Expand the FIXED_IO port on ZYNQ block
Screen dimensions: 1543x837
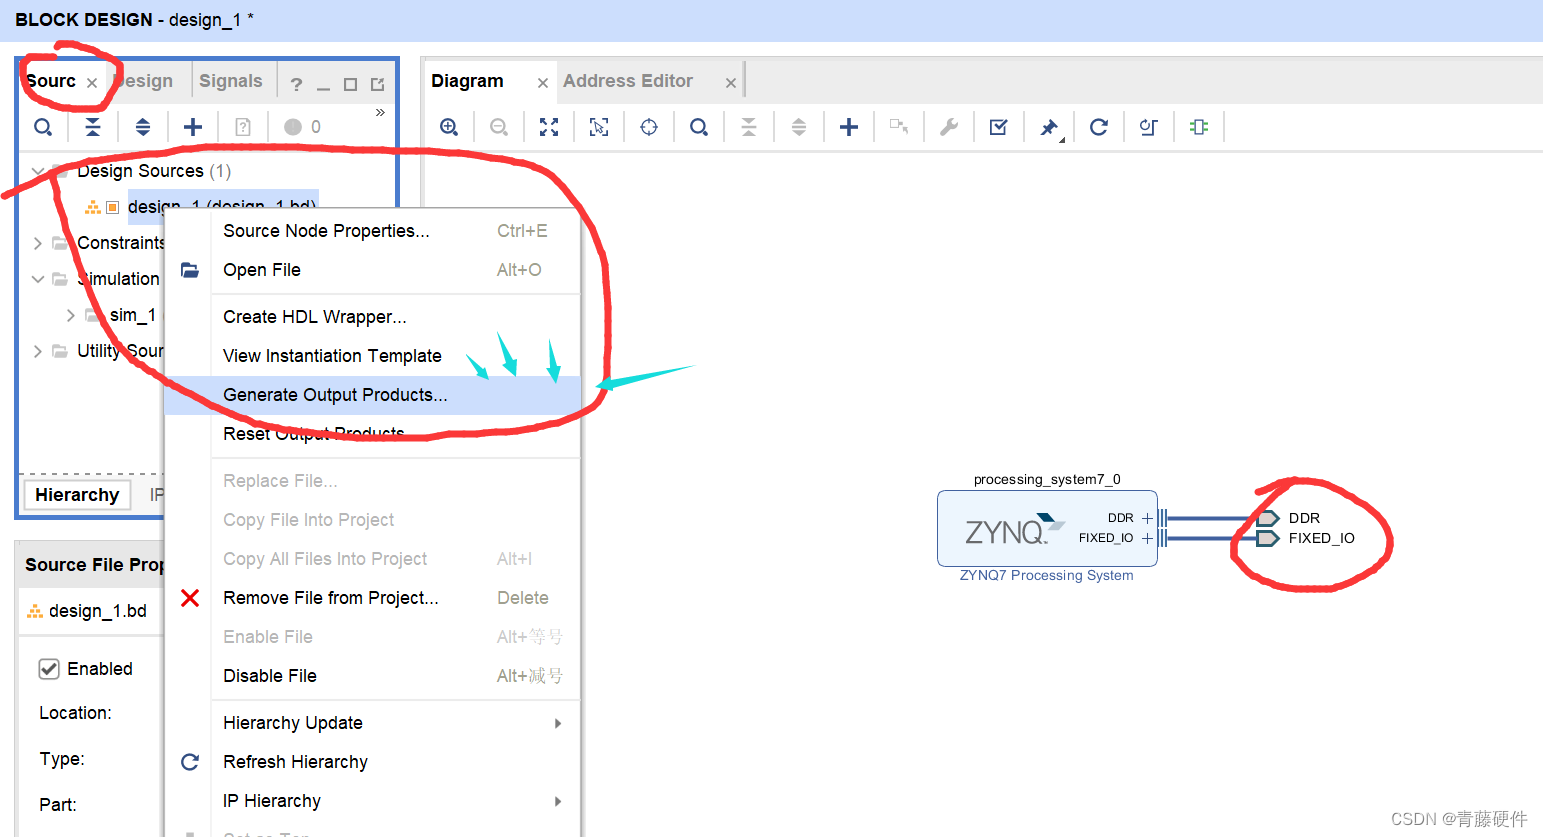pyautogui.click(x=1148, y=538)
